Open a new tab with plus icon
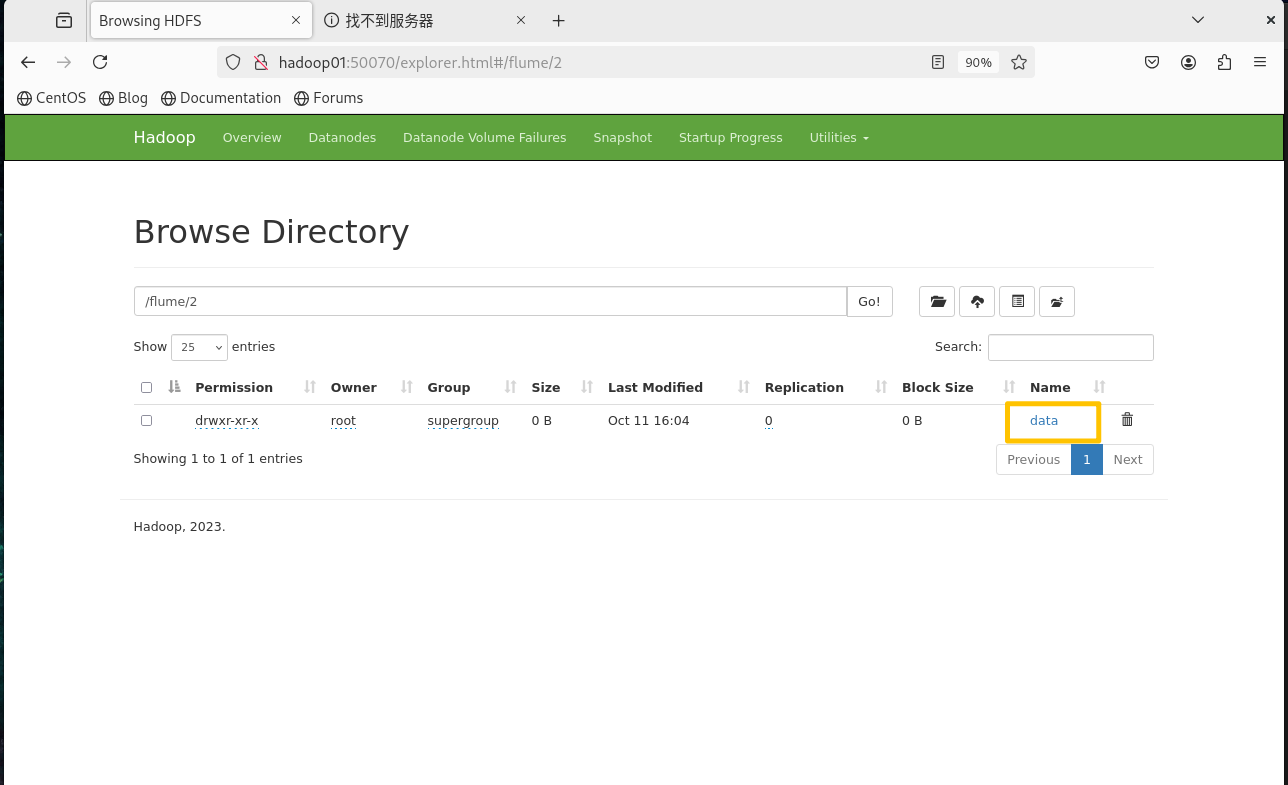 [559, 20]
